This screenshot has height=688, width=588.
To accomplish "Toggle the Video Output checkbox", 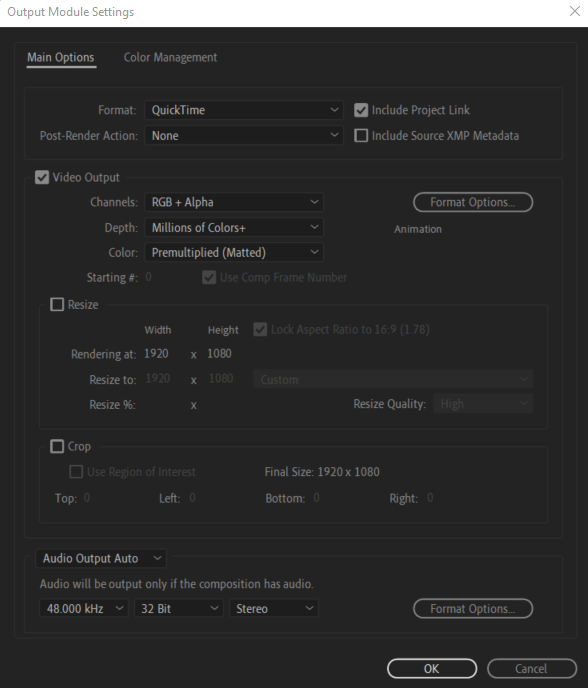I will point(42,177).
